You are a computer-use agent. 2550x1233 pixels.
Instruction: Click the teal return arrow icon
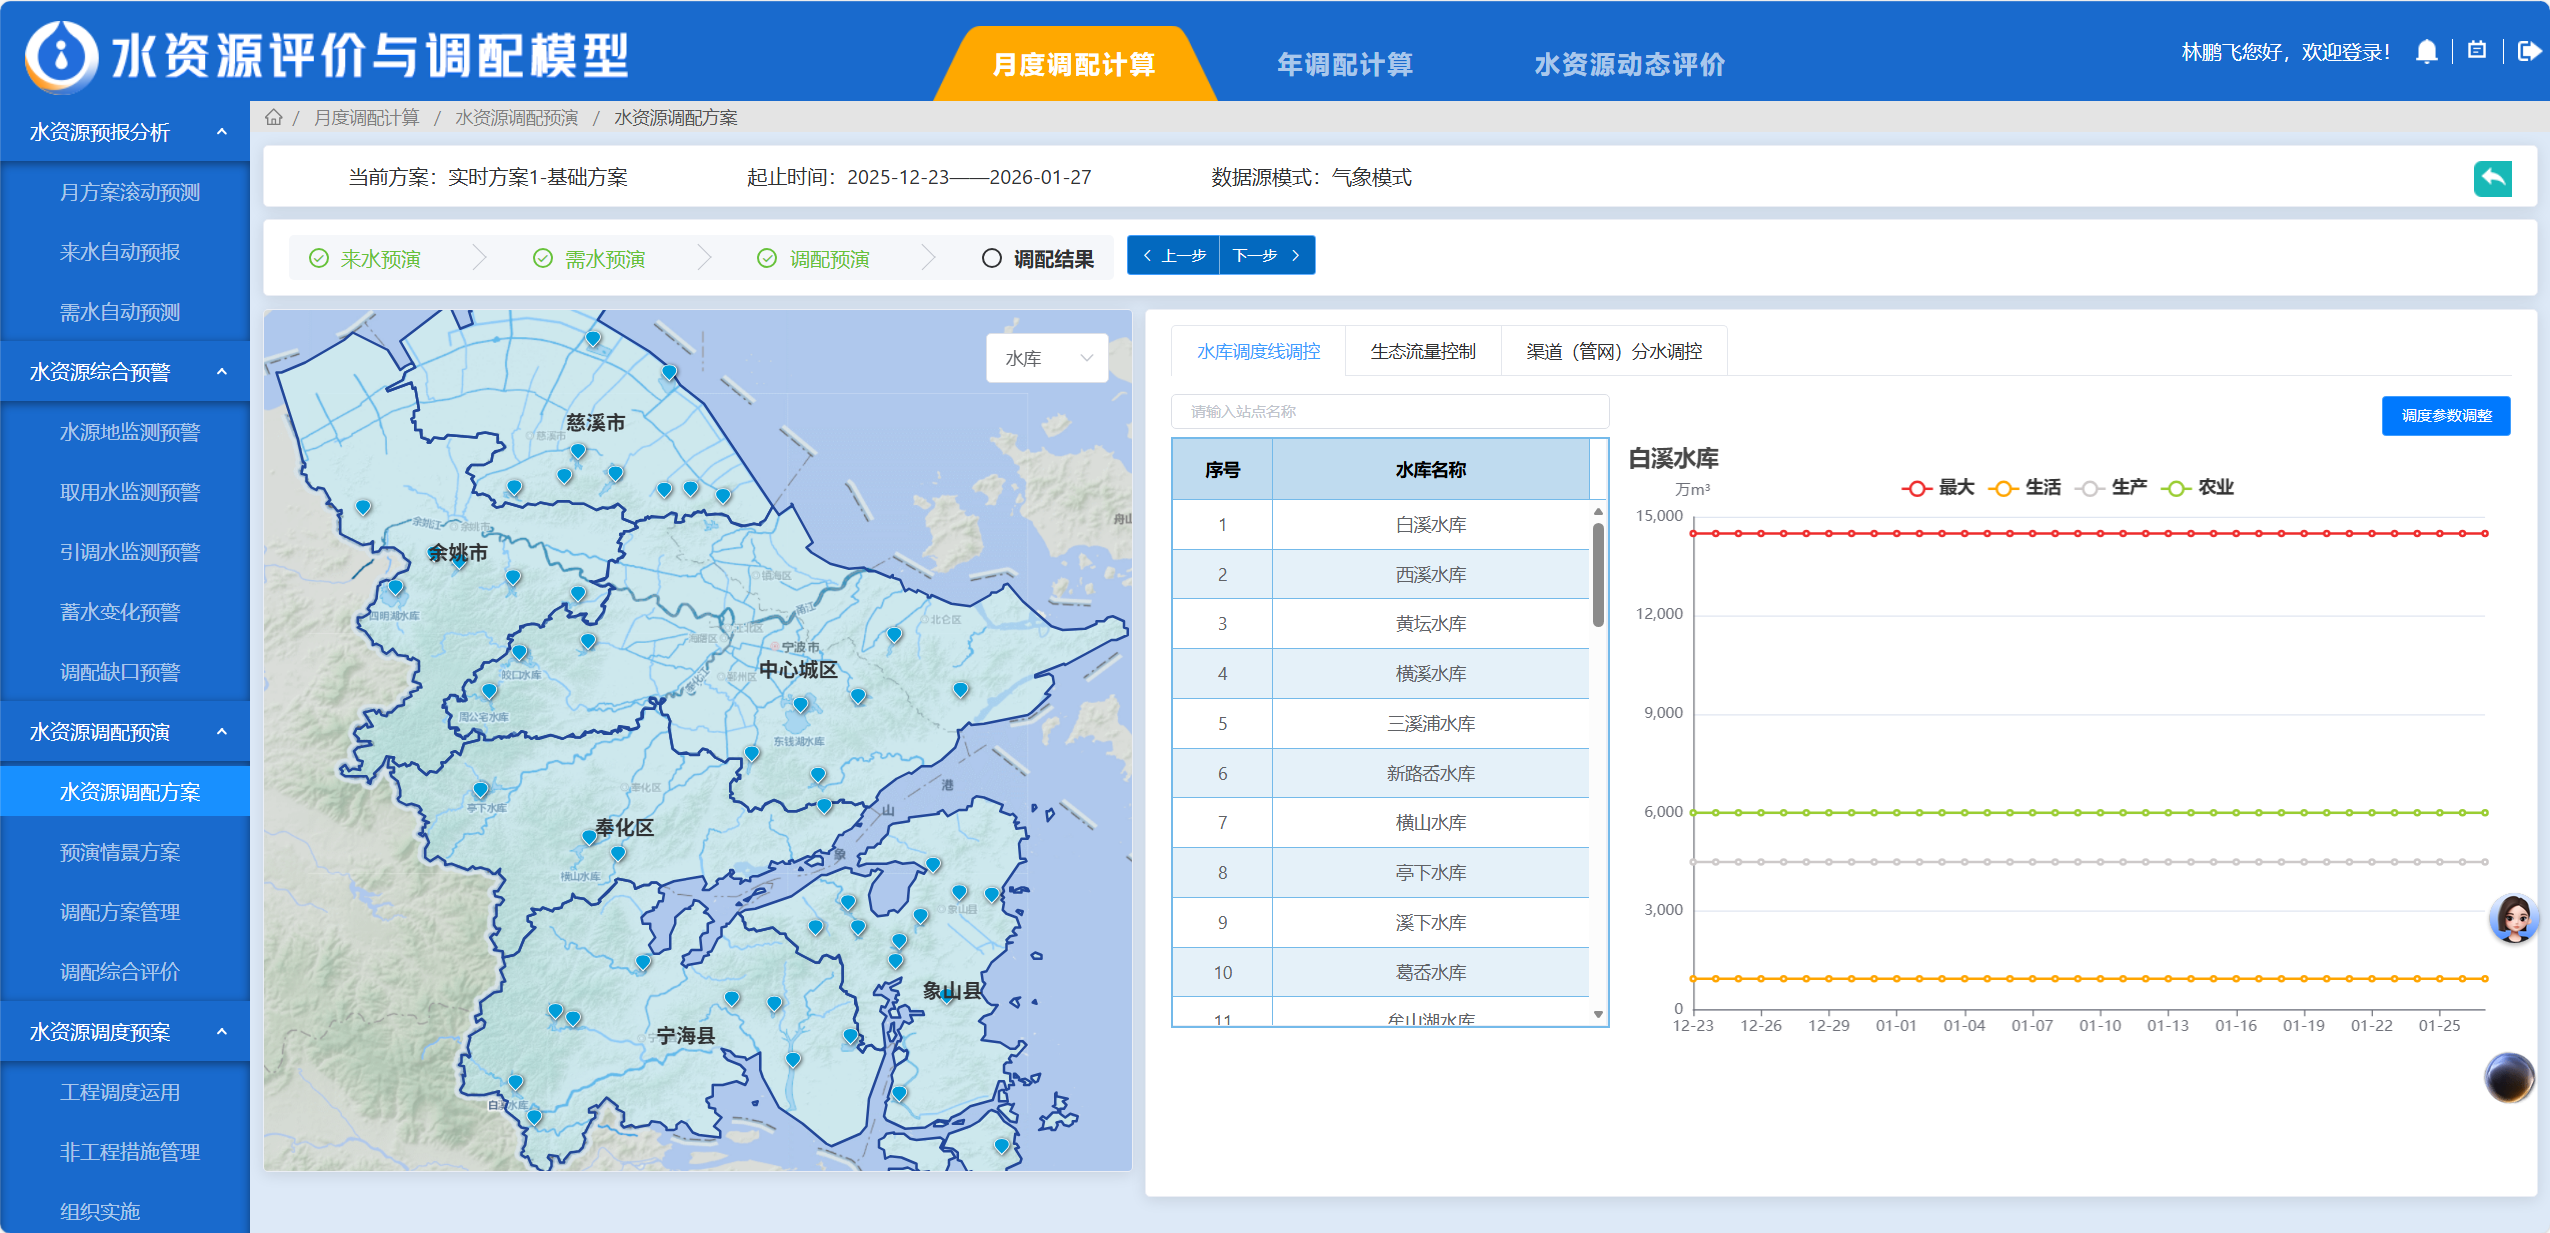point(2492,179)
